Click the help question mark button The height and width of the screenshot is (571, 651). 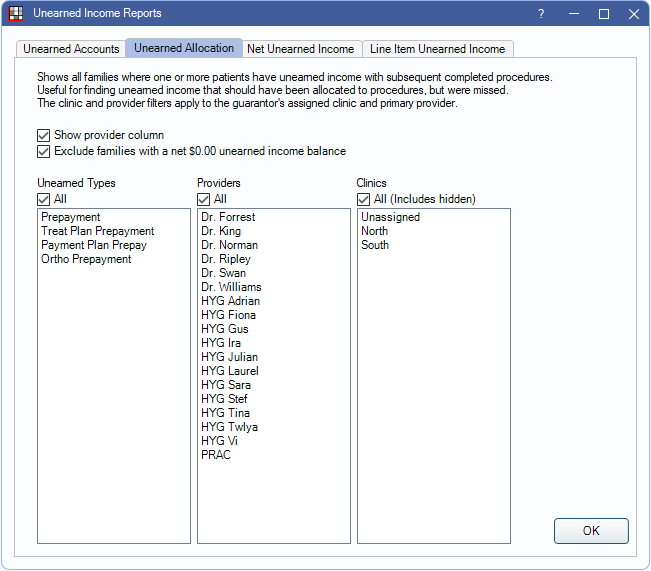pos(541,14)
